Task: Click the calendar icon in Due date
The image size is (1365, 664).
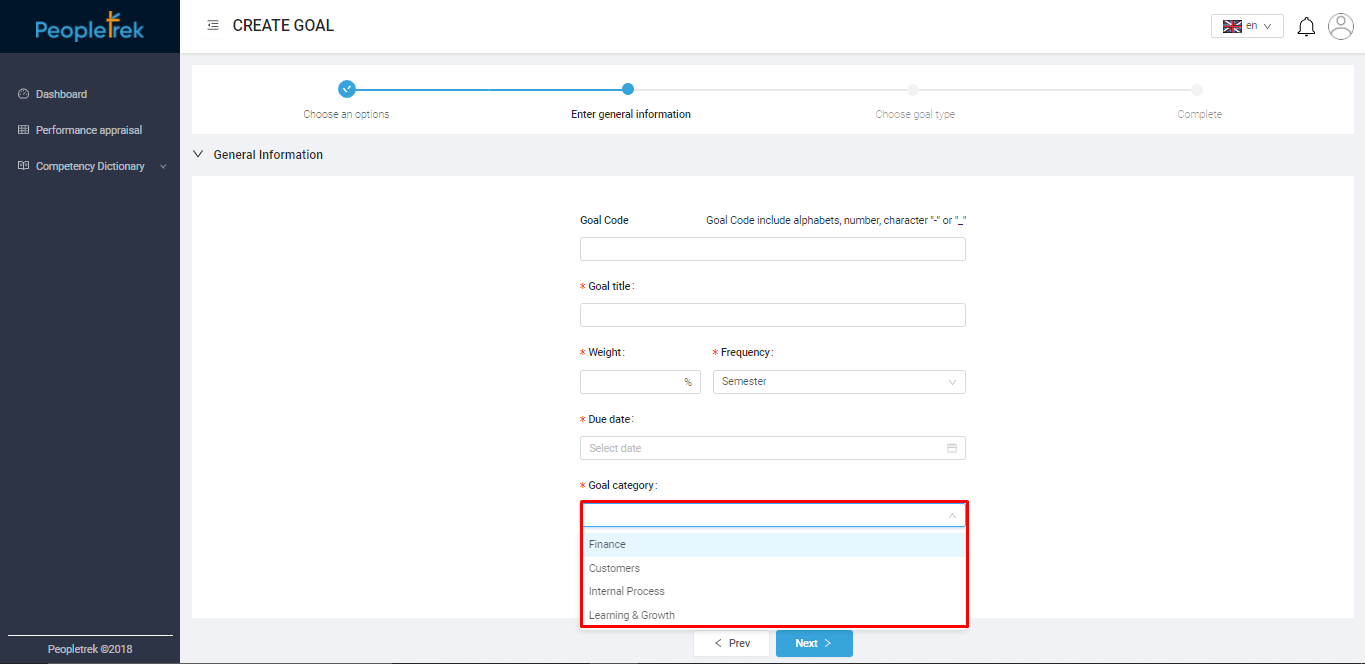Action: (952, 448)
